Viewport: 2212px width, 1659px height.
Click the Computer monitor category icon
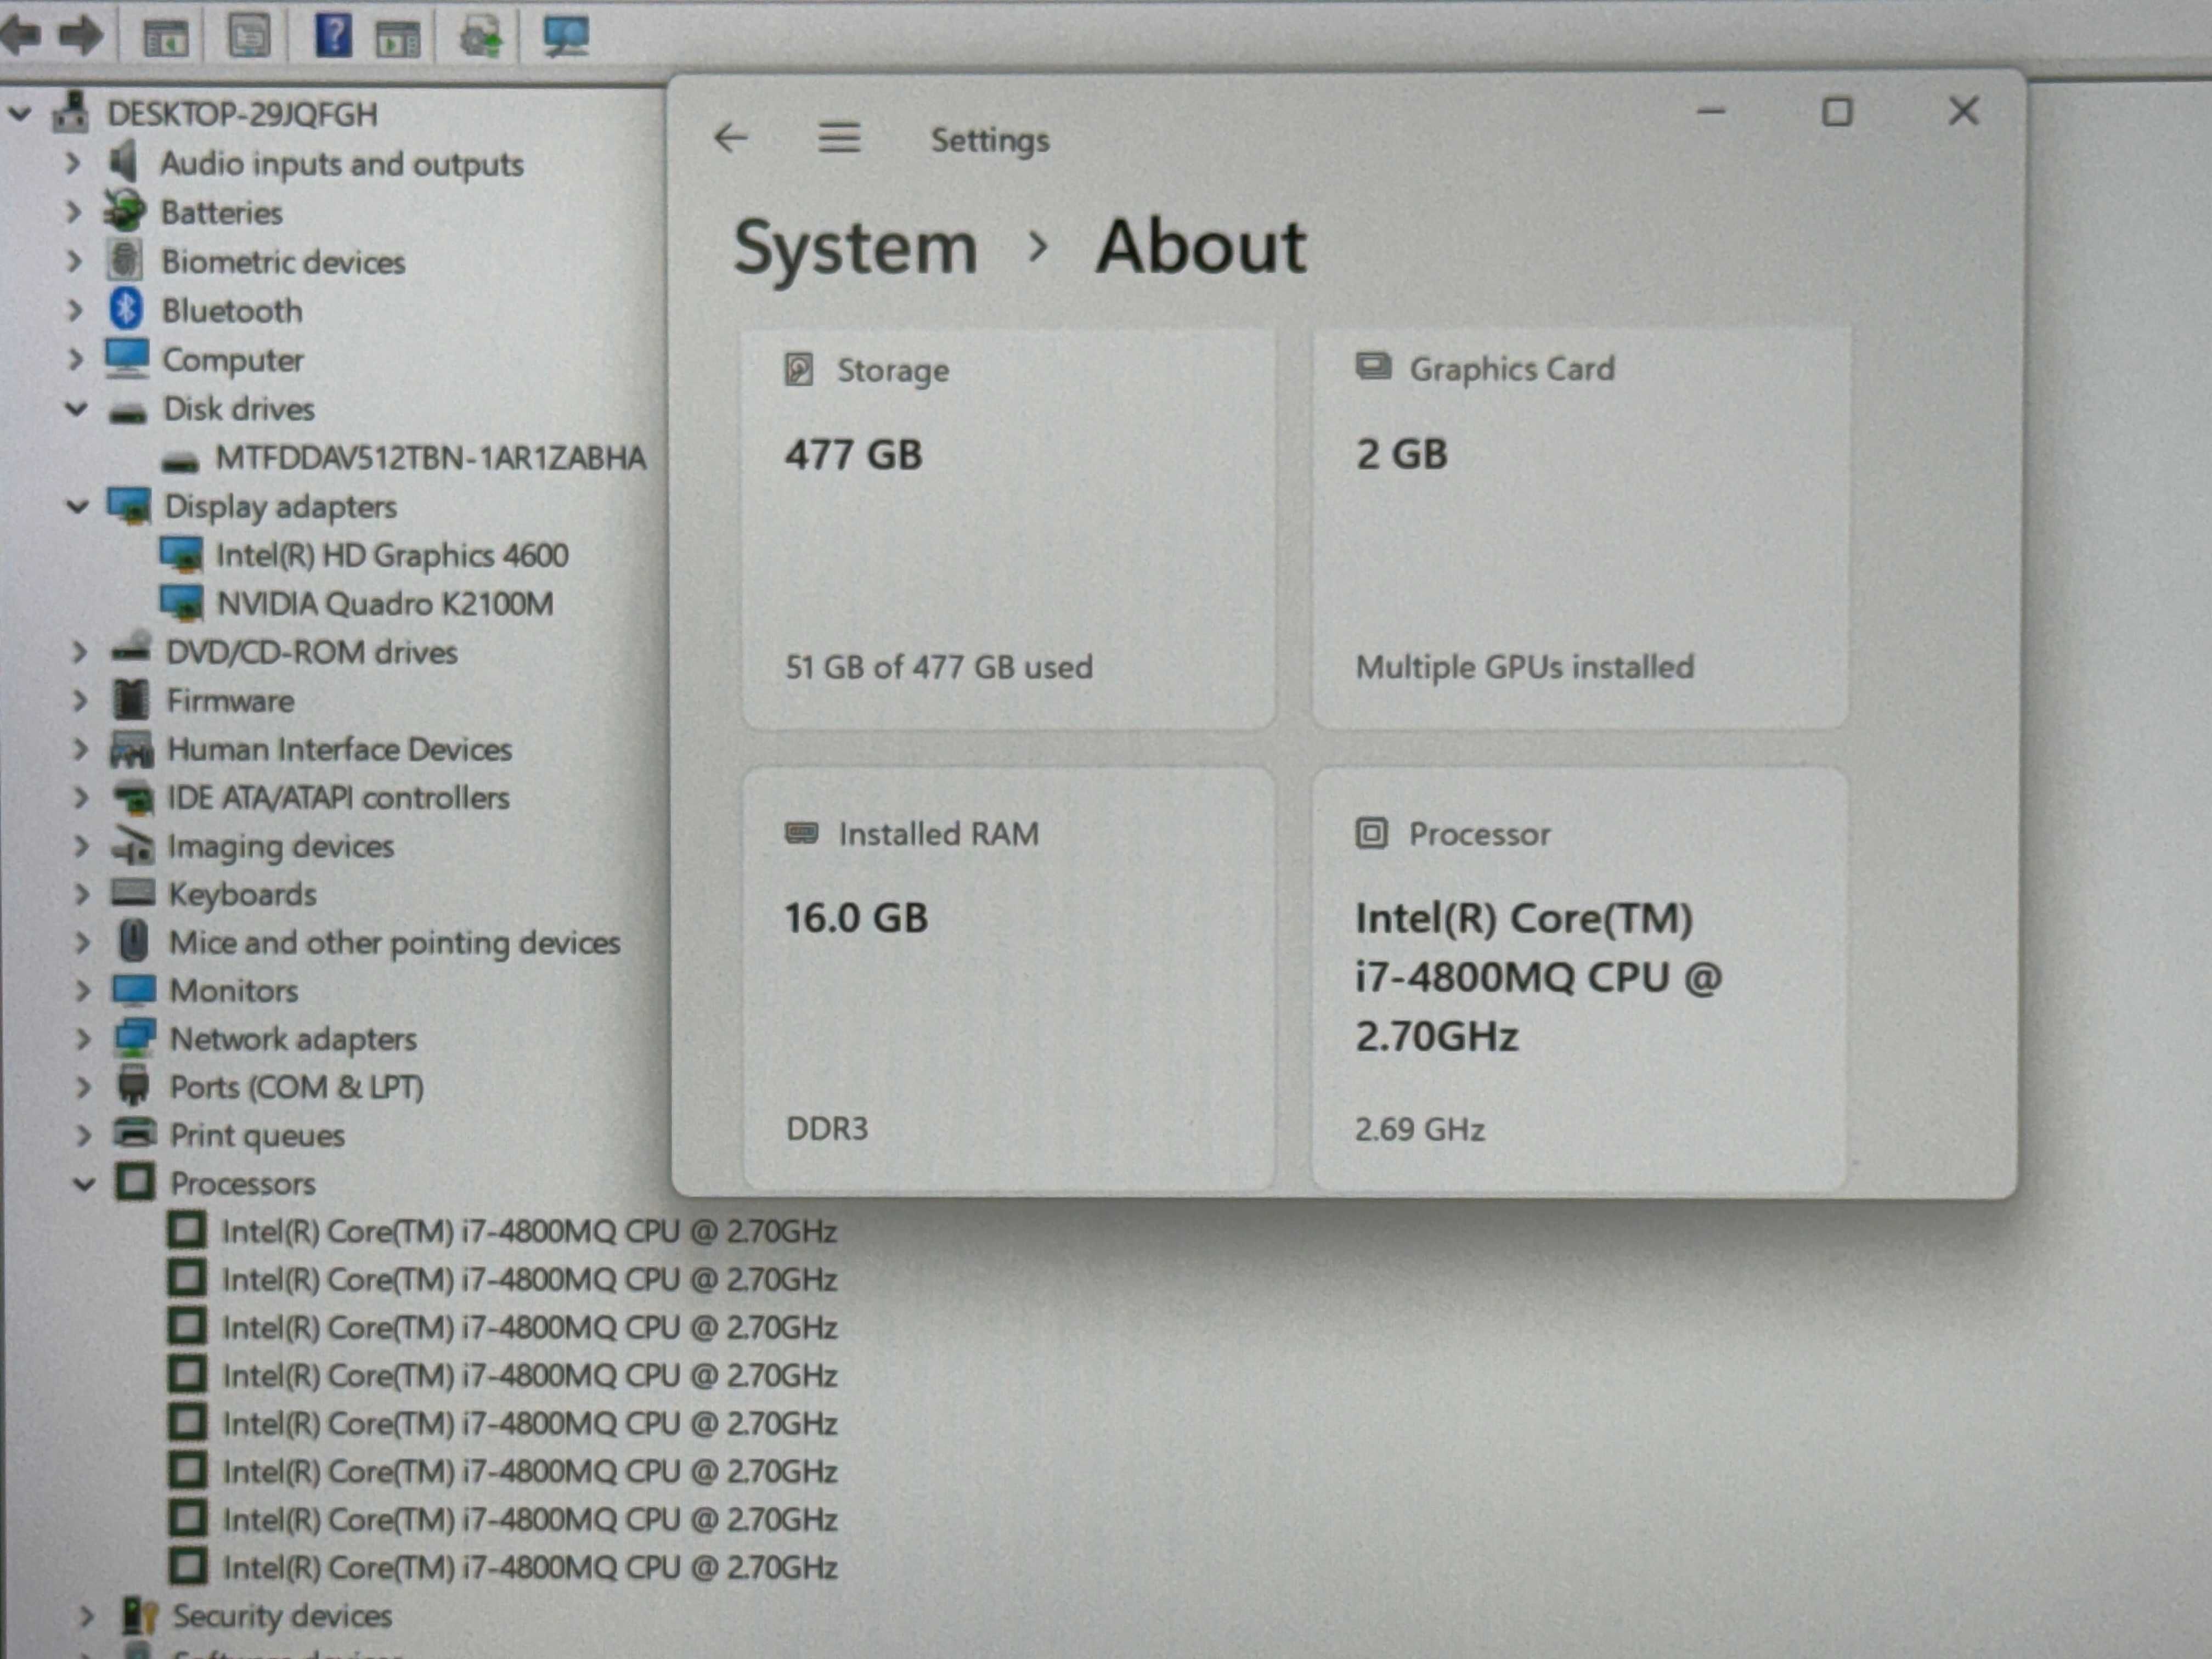127,358
